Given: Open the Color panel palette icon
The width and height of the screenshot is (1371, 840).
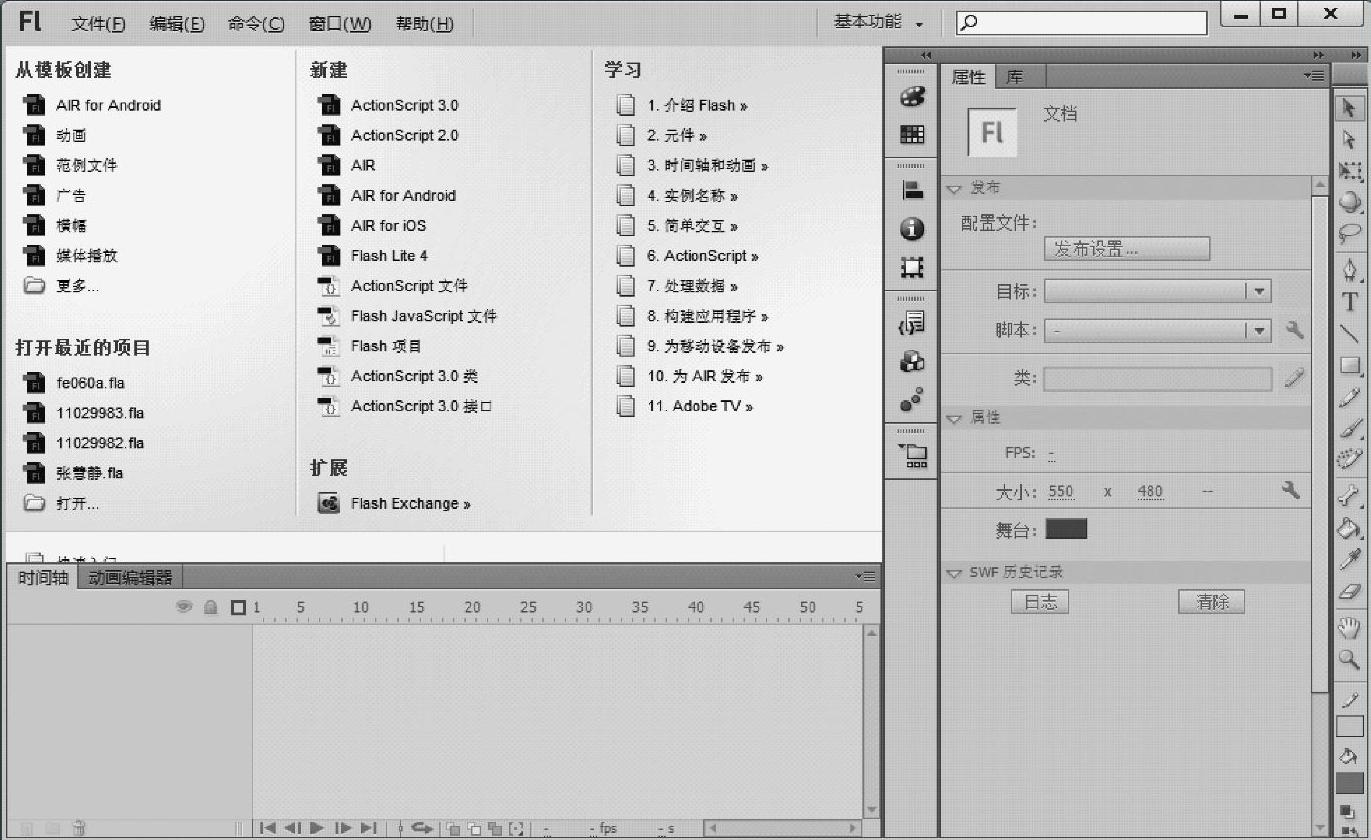Looking at the screenshot, I should (x=912, y=97).
